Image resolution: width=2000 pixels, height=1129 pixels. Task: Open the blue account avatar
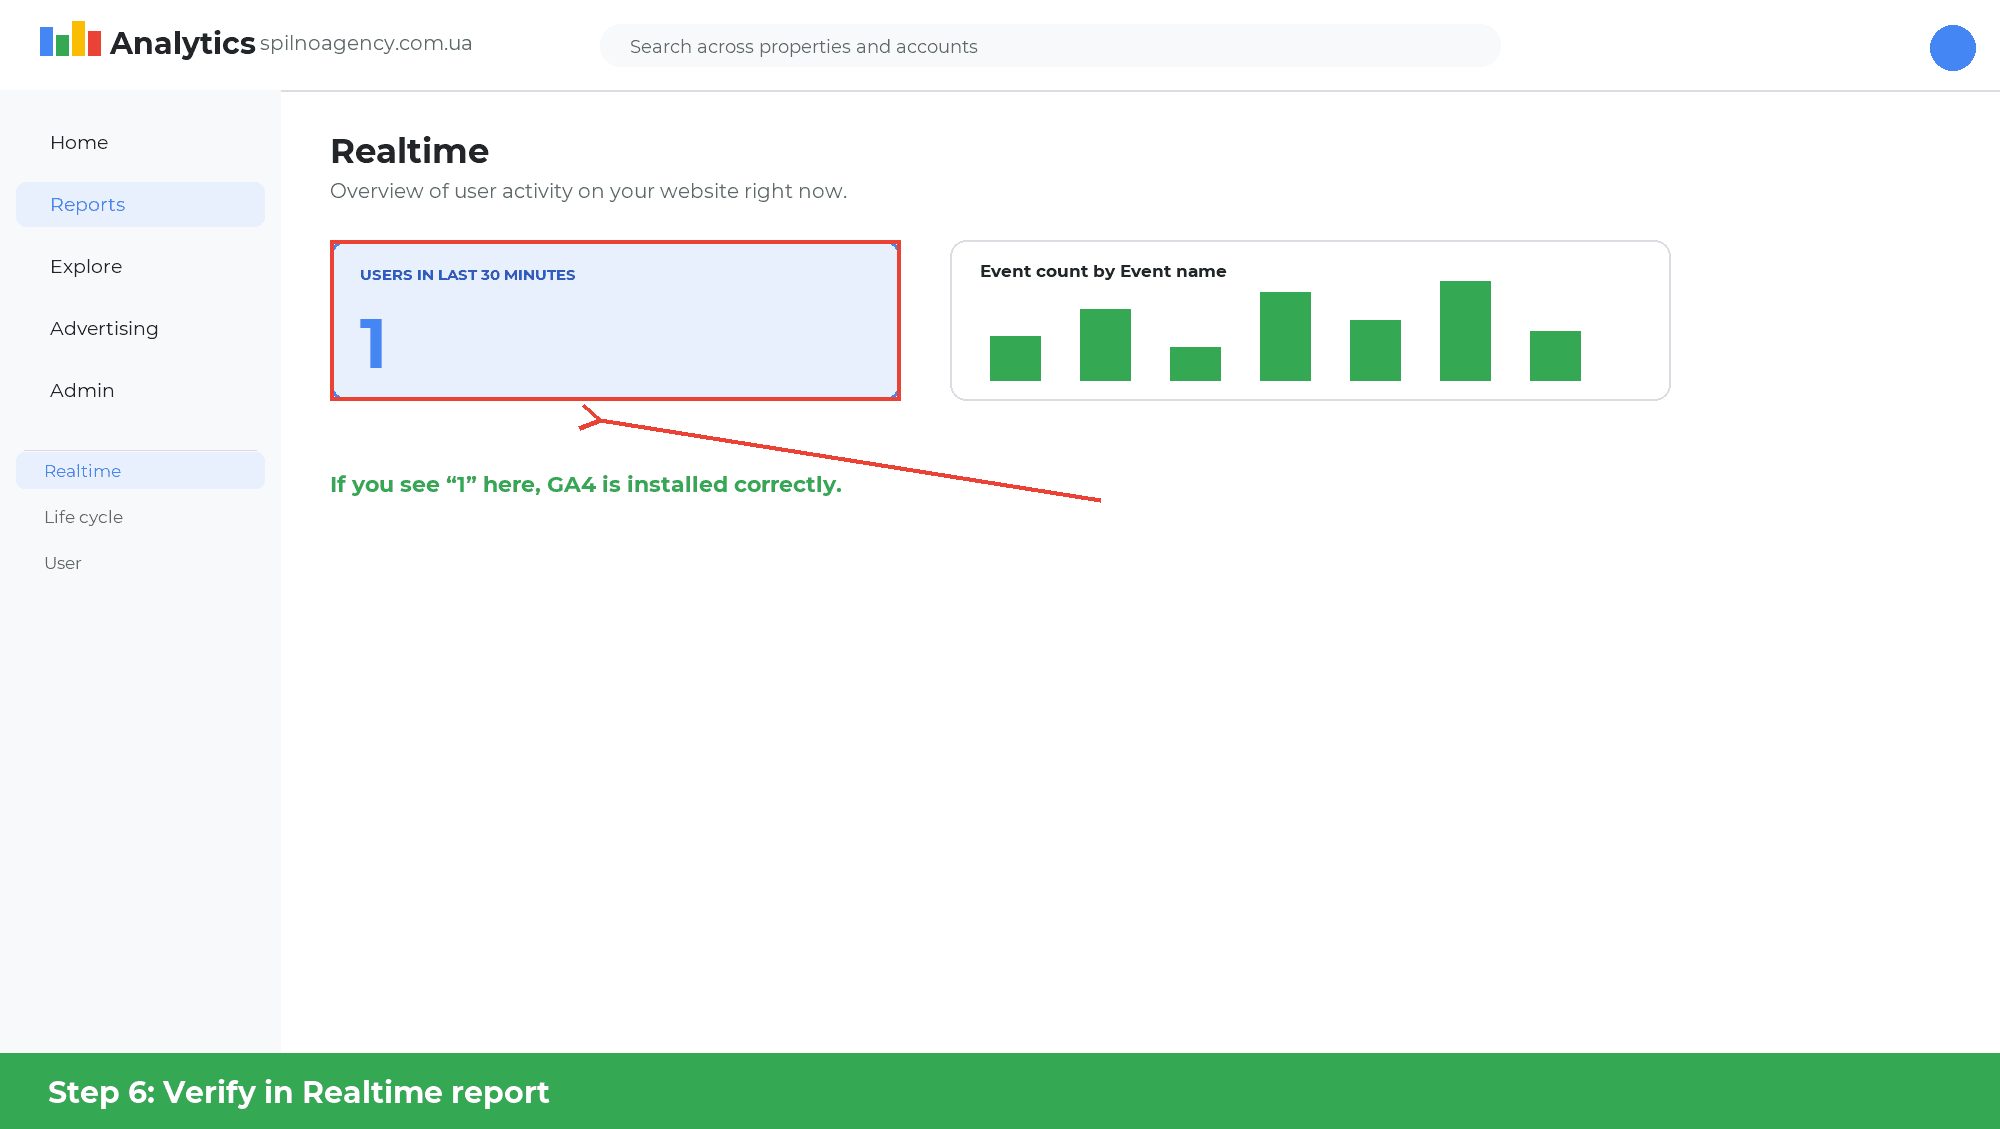pos(1952,48)
